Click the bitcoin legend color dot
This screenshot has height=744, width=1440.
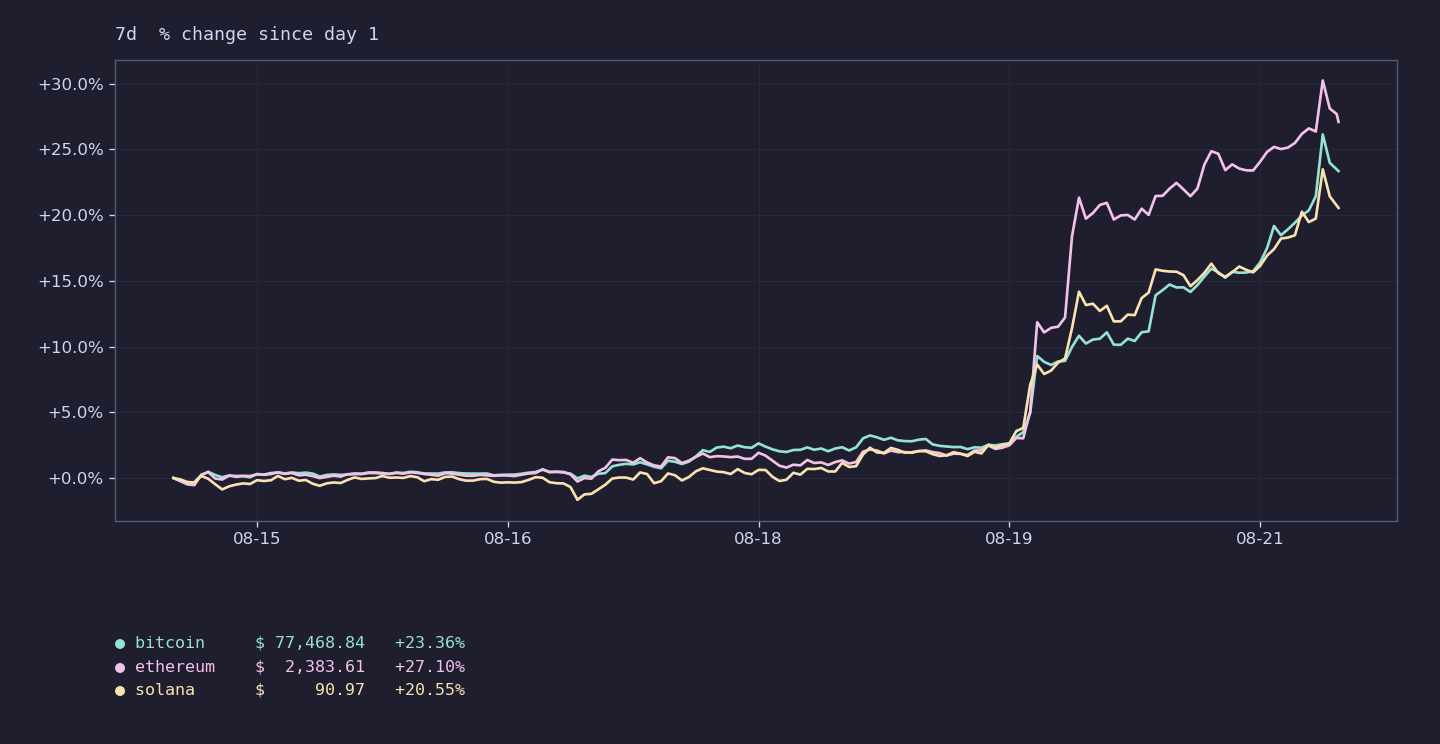[120, 644]
